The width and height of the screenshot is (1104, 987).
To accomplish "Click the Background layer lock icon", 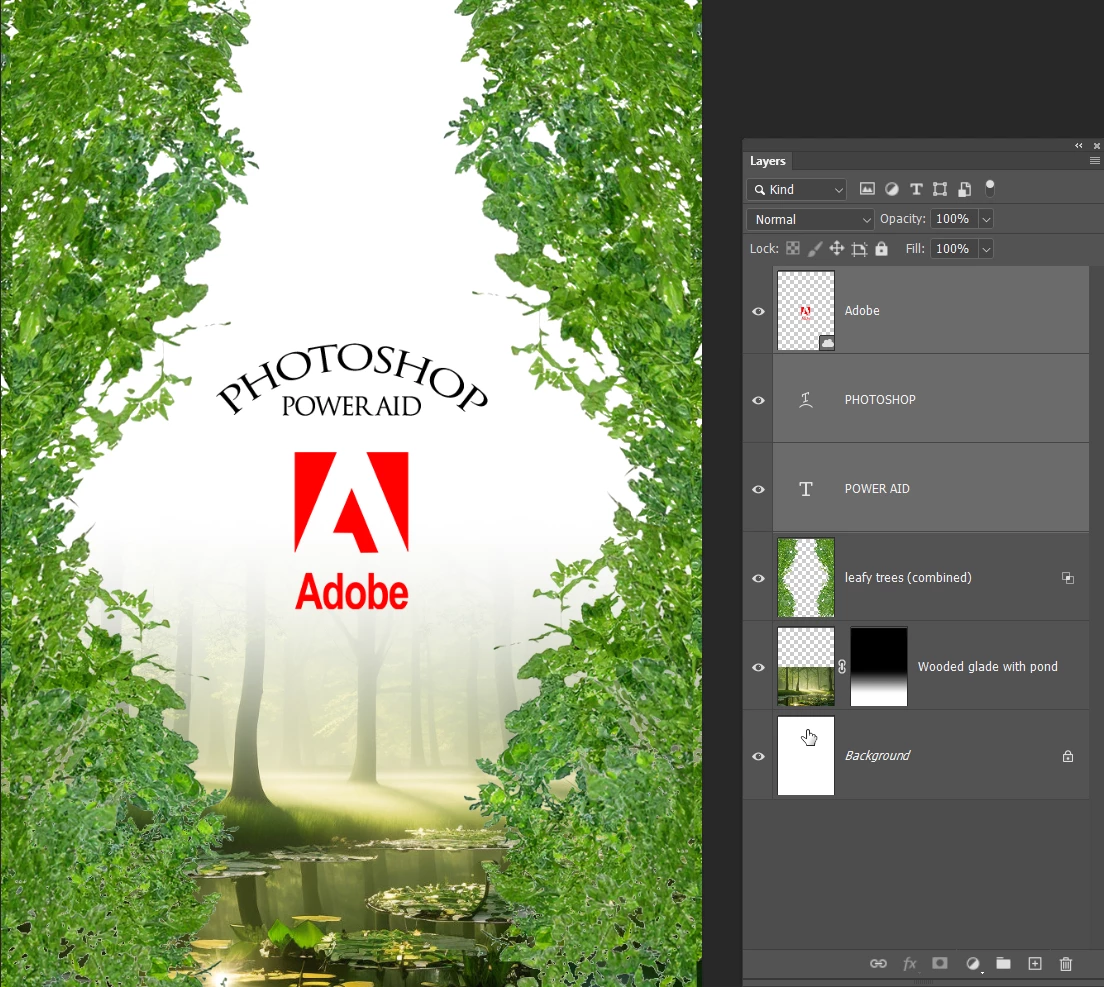I will [1068, 756].
